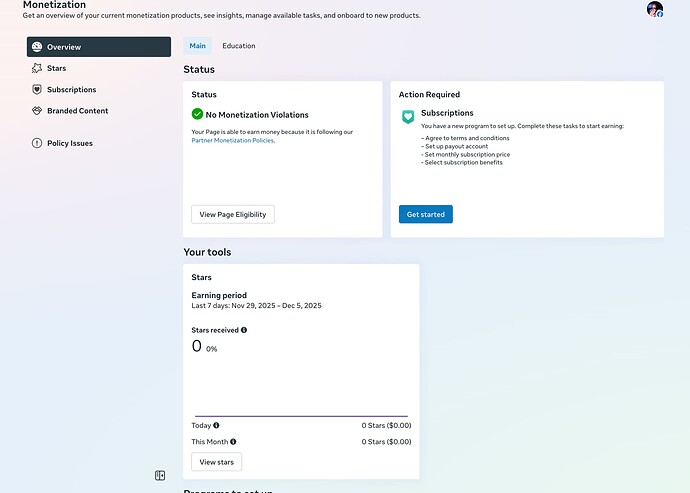The width and height of the screenshot is (690, 493).
Task: Click the green No Monetization Violations checkmark
Action: (x=197, y=115)
